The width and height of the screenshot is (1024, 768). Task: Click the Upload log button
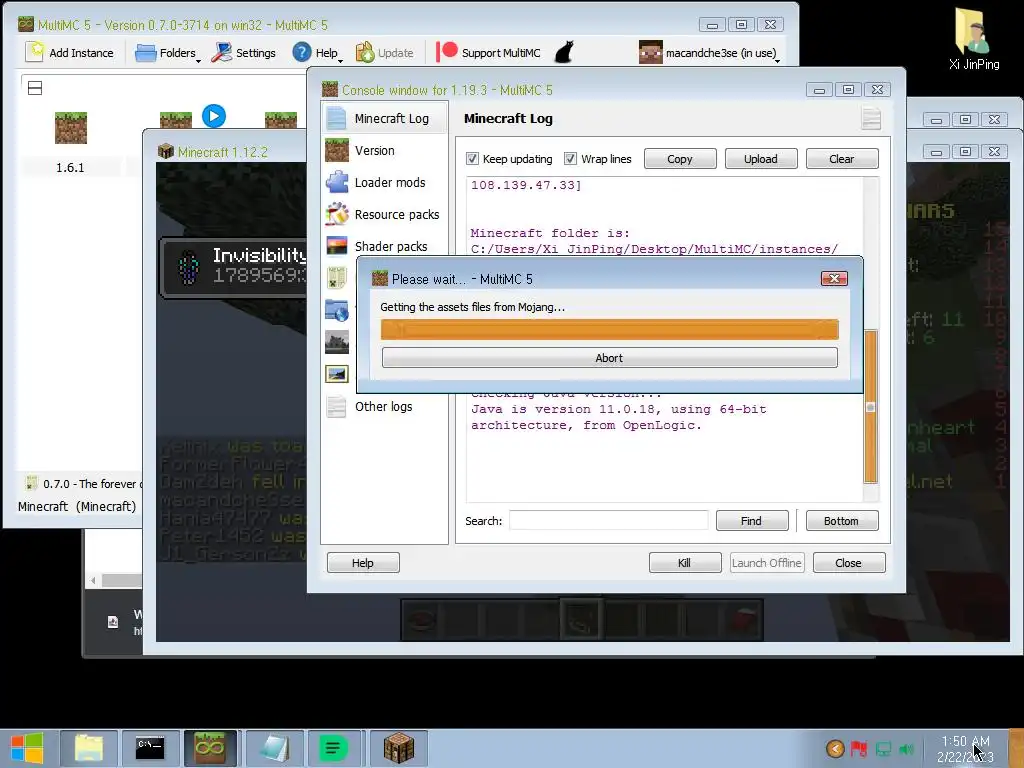point(761,159)
